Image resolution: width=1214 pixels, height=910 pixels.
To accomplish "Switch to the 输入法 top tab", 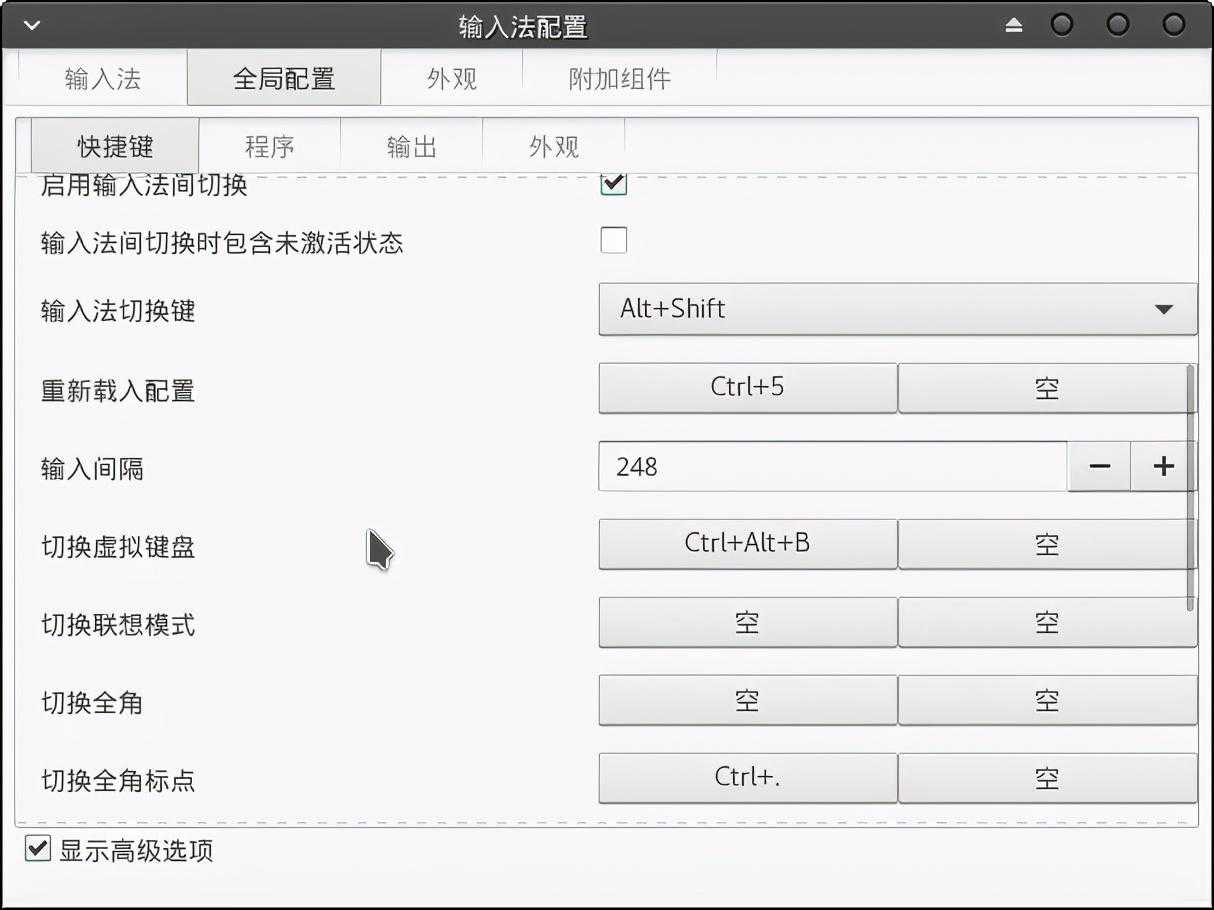I will 102,79.
